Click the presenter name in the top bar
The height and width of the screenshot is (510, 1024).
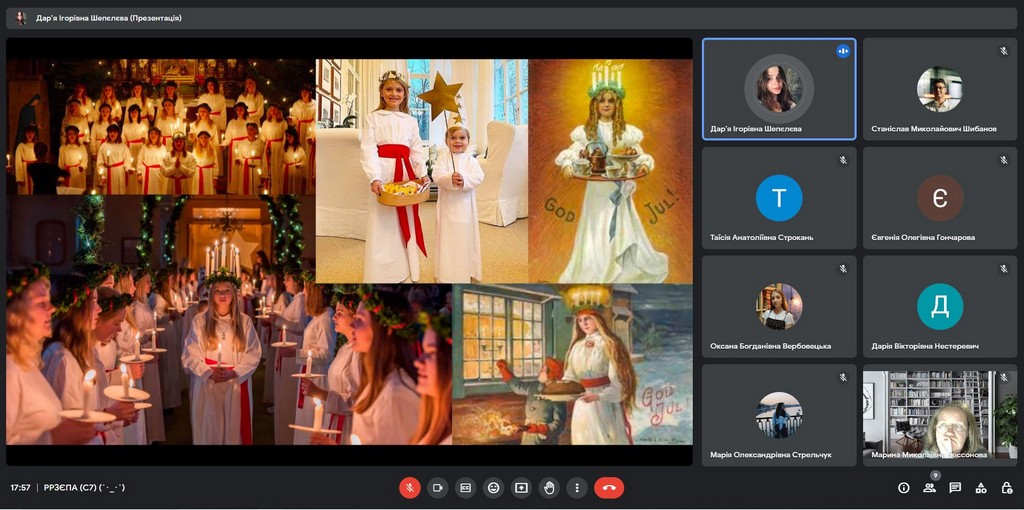click(x=108, y=18)
